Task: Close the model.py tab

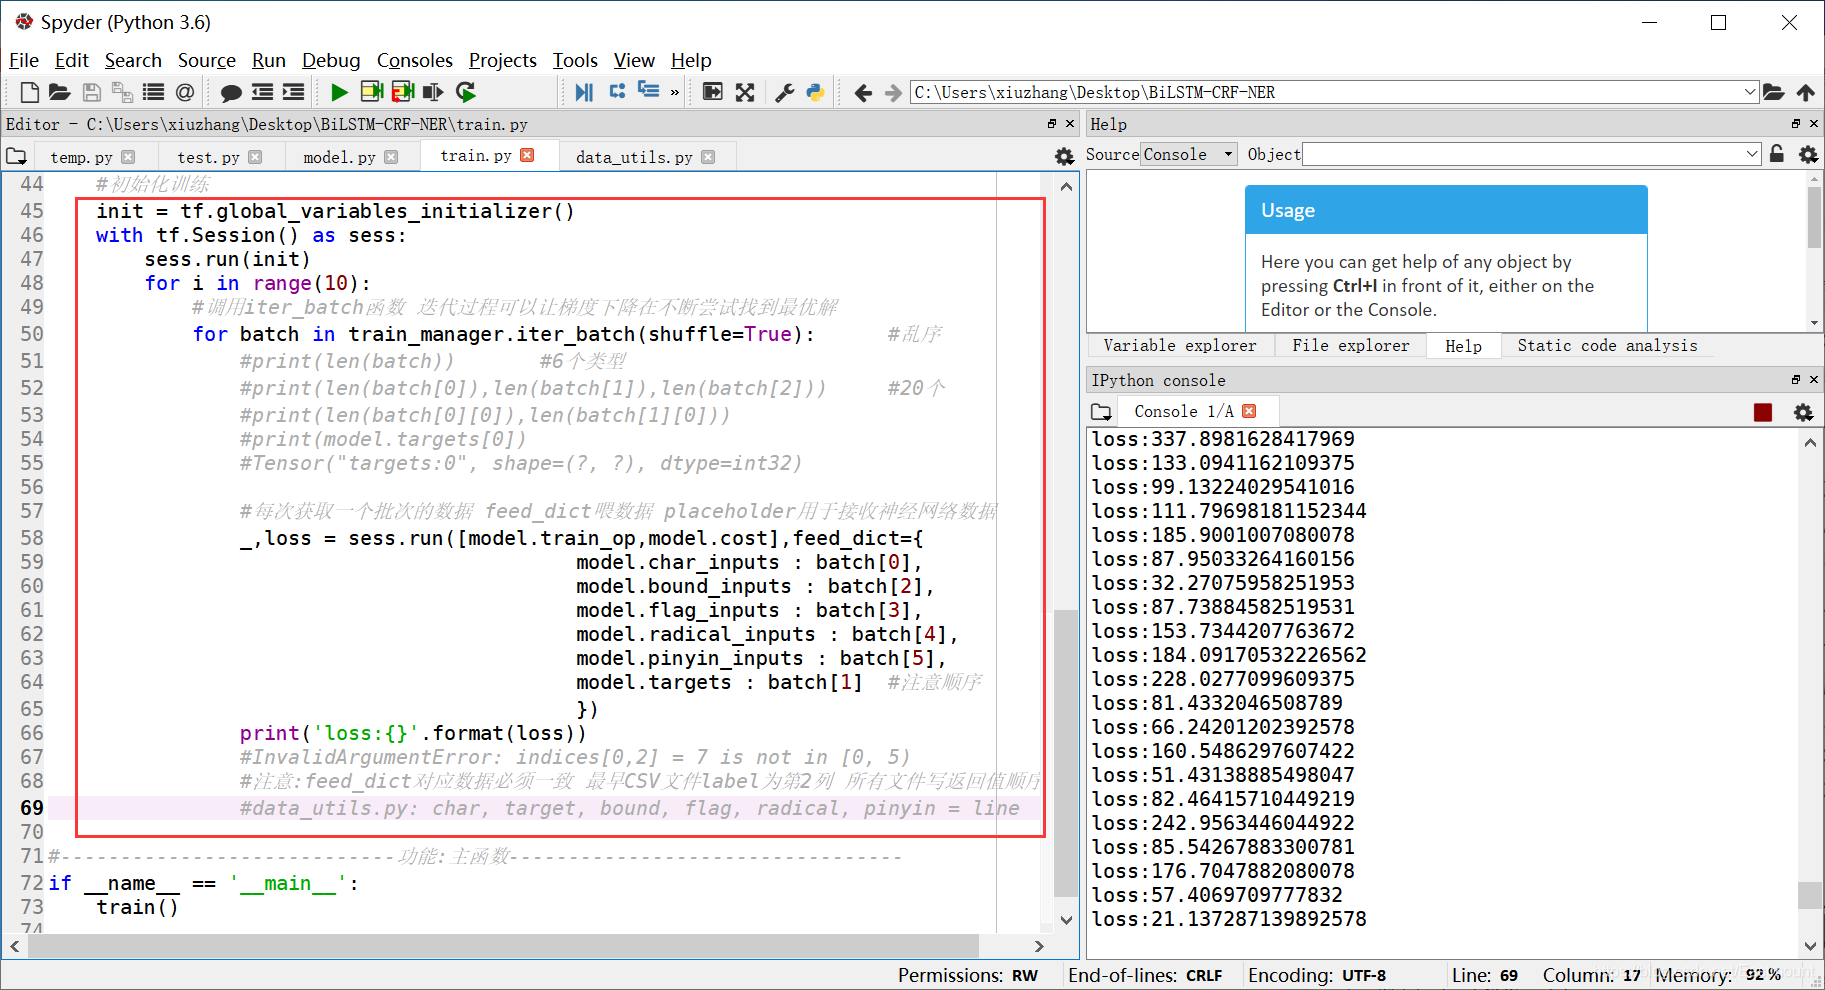Action: click(x=391, y=157)
